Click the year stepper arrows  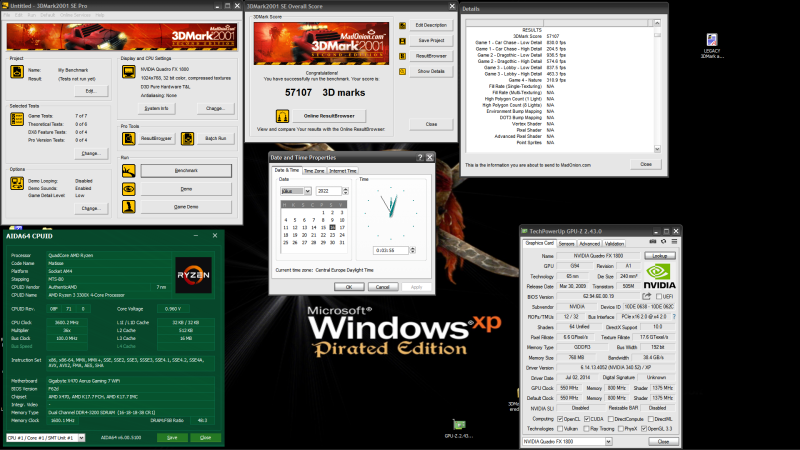click(345, 191)
